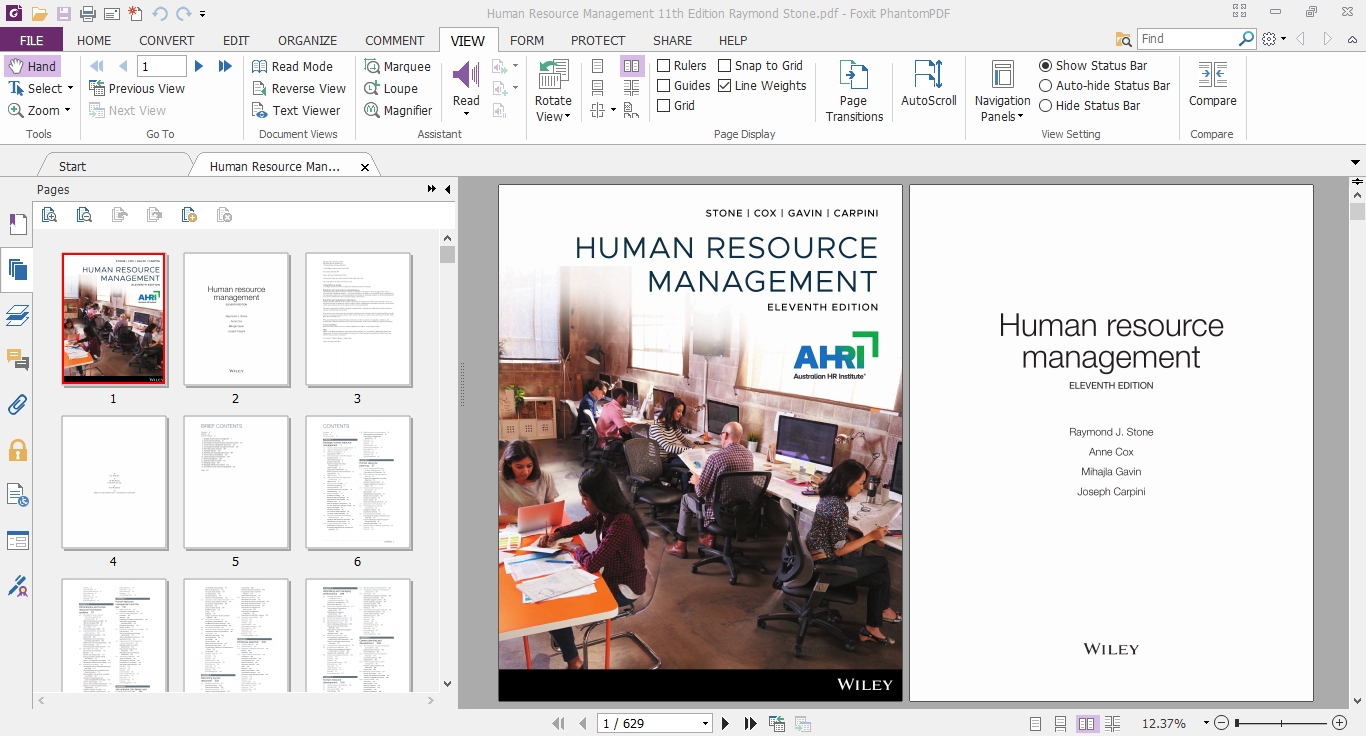Open the Magnifier tool
The image size is (1366, 736).
point(398,110)
